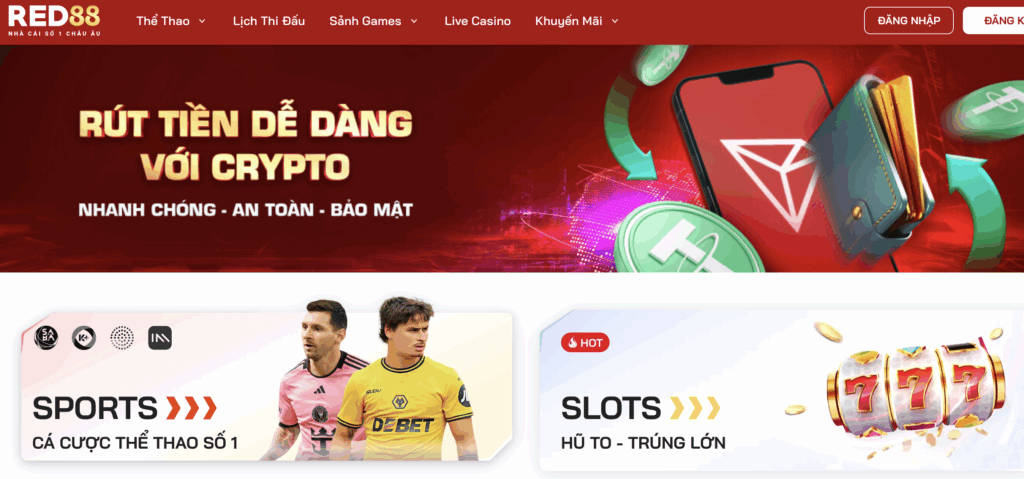Click the Đăng Nhập button

tap(908, 20)
